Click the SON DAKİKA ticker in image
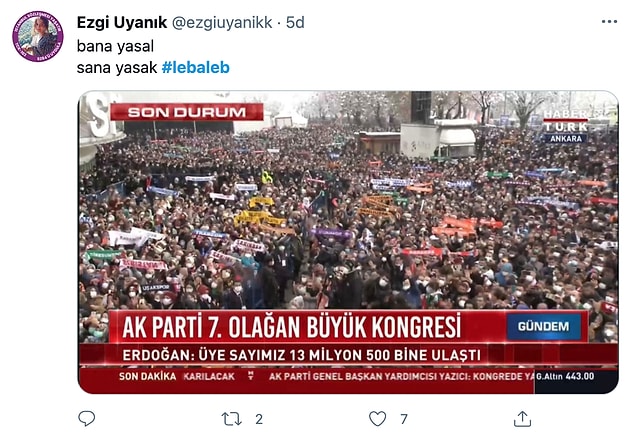This screenshot has width=635, height=438. [x=147, y=376]
